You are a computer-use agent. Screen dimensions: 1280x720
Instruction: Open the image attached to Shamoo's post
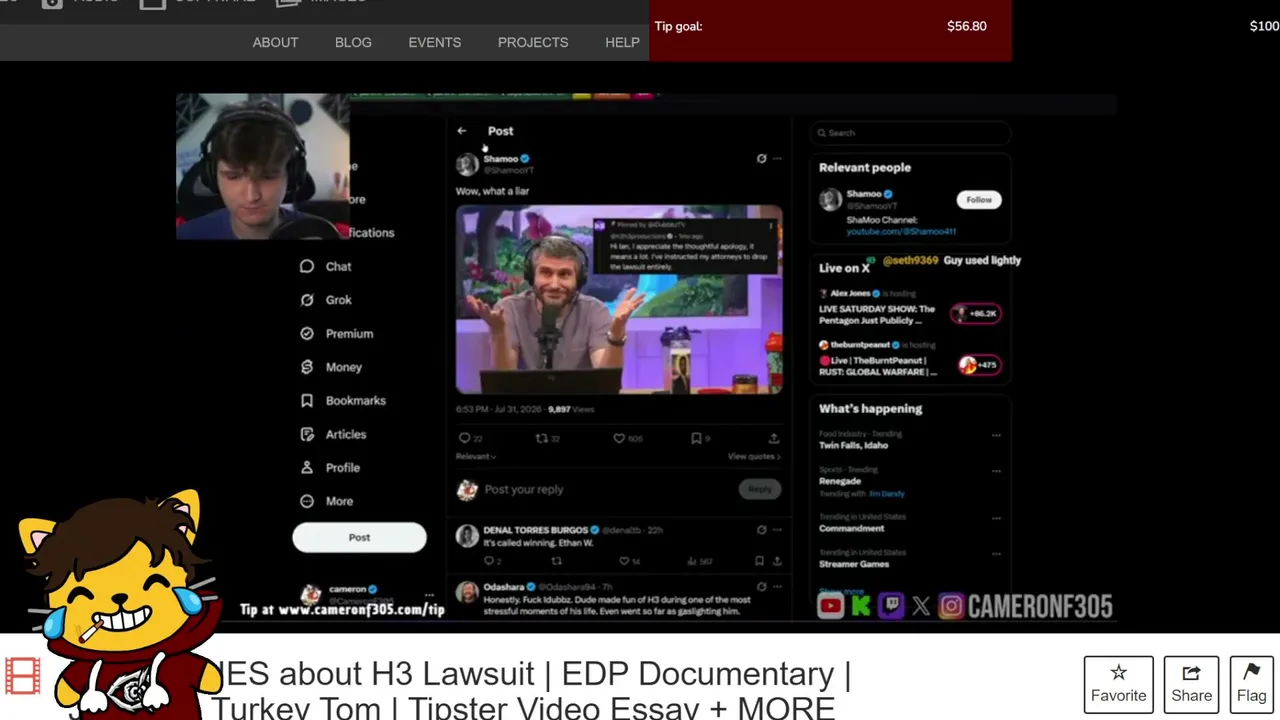619,299
